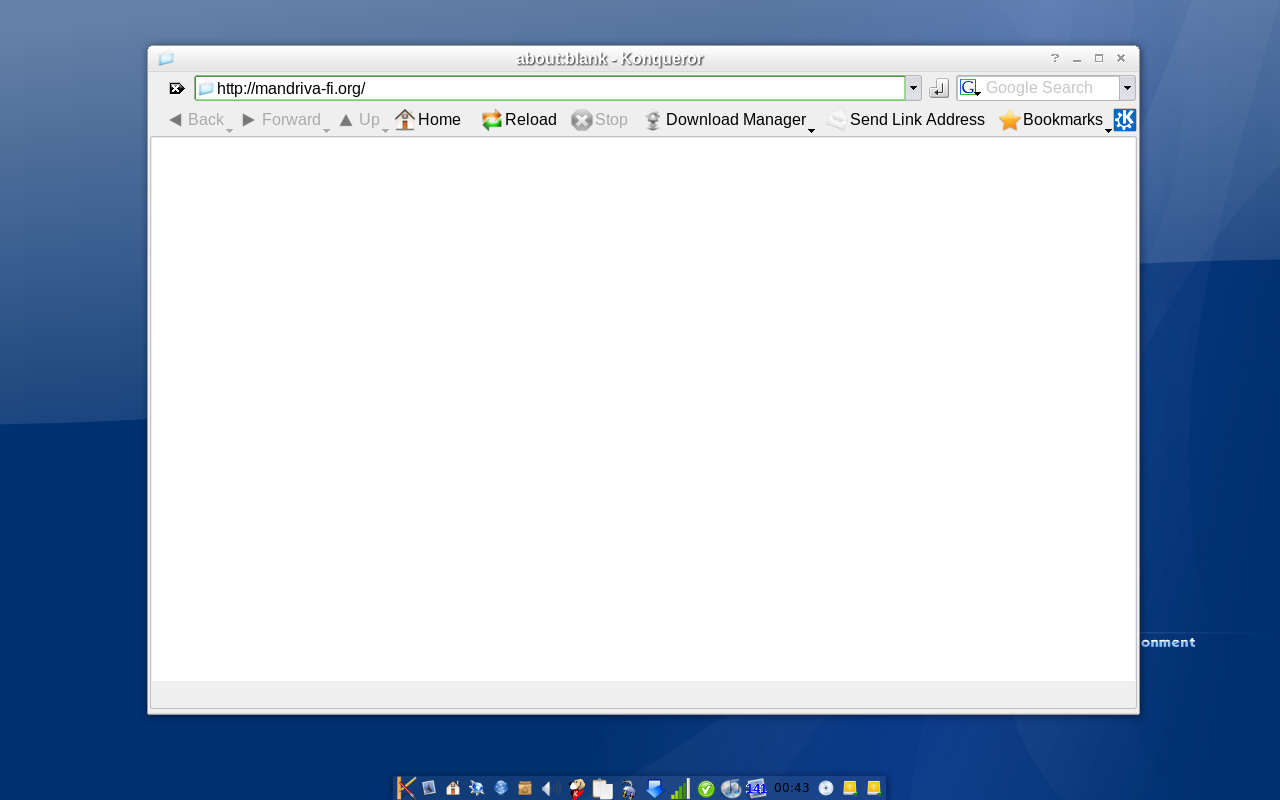Expand the Back history dropdown arrow

click(229, 130)
